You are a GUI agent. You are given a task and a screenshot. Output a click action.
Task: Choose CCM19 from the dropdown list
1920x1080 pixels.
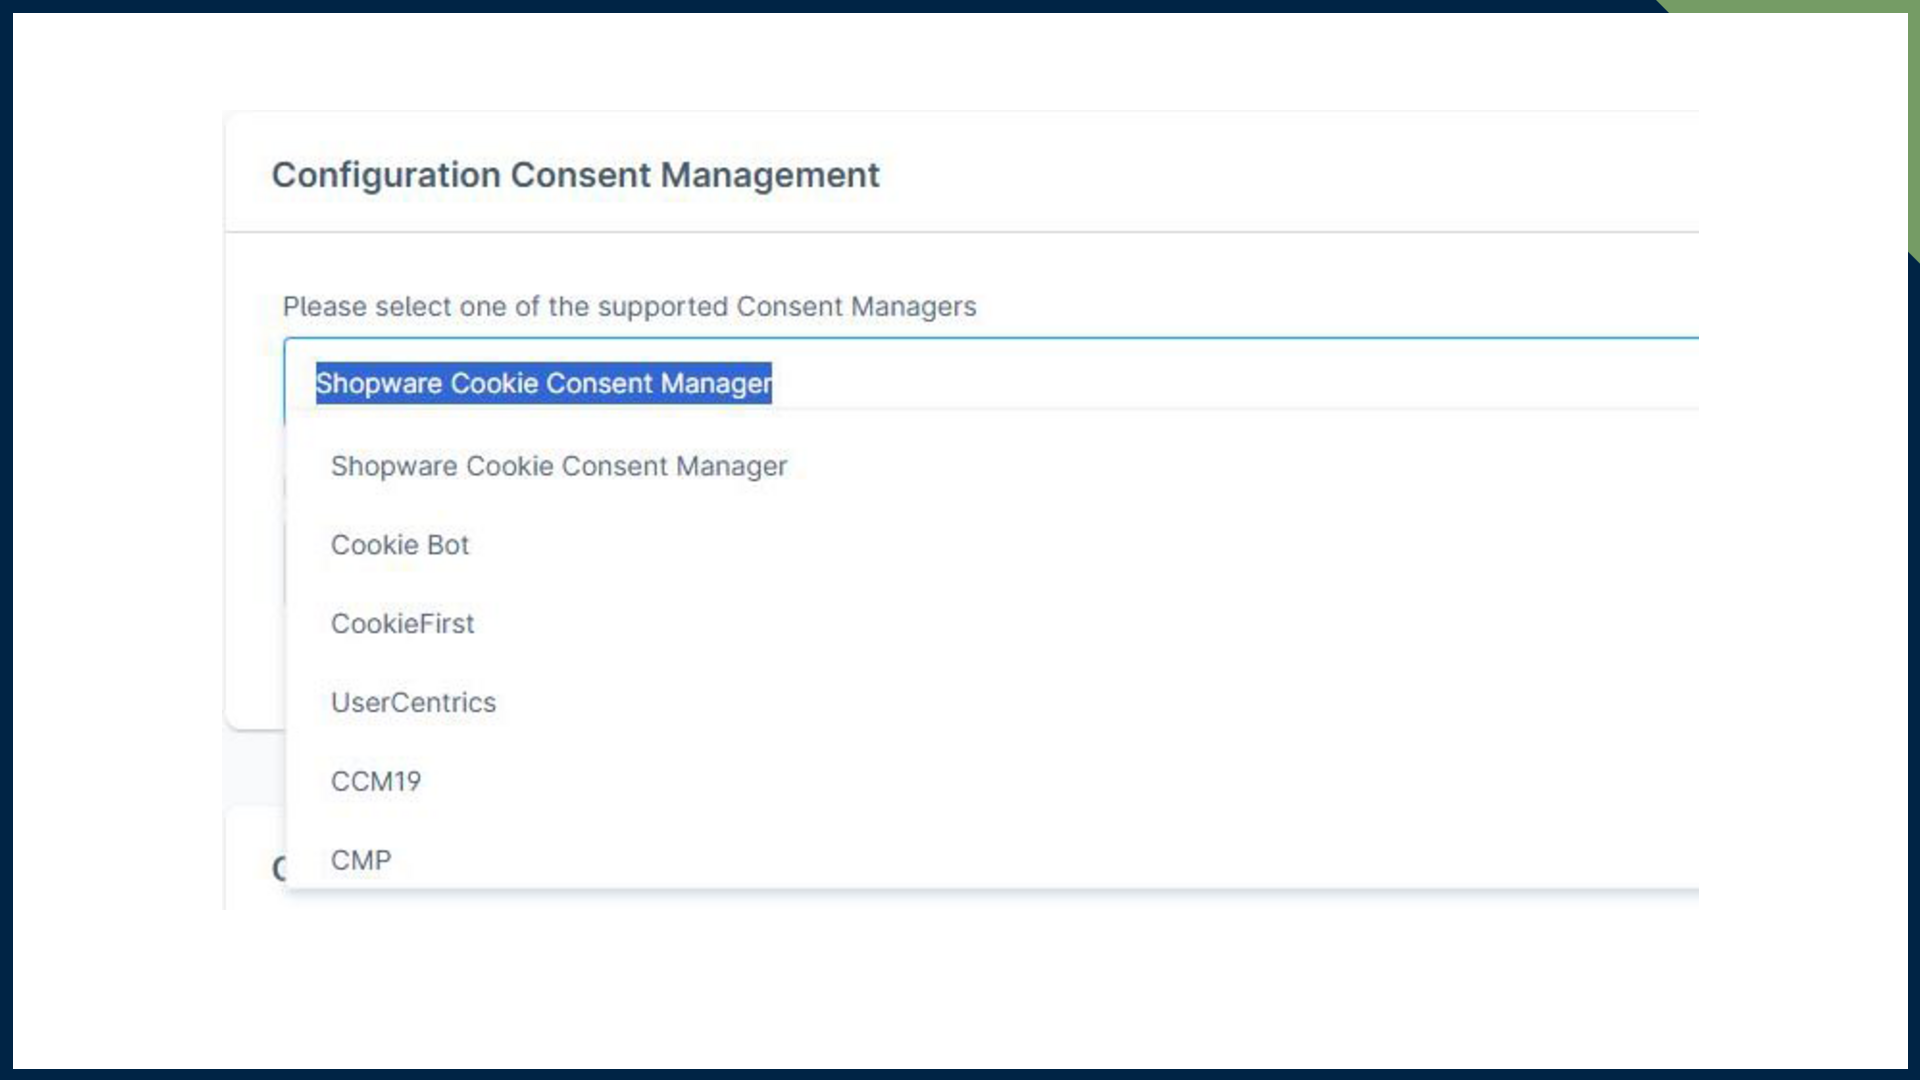376,781
